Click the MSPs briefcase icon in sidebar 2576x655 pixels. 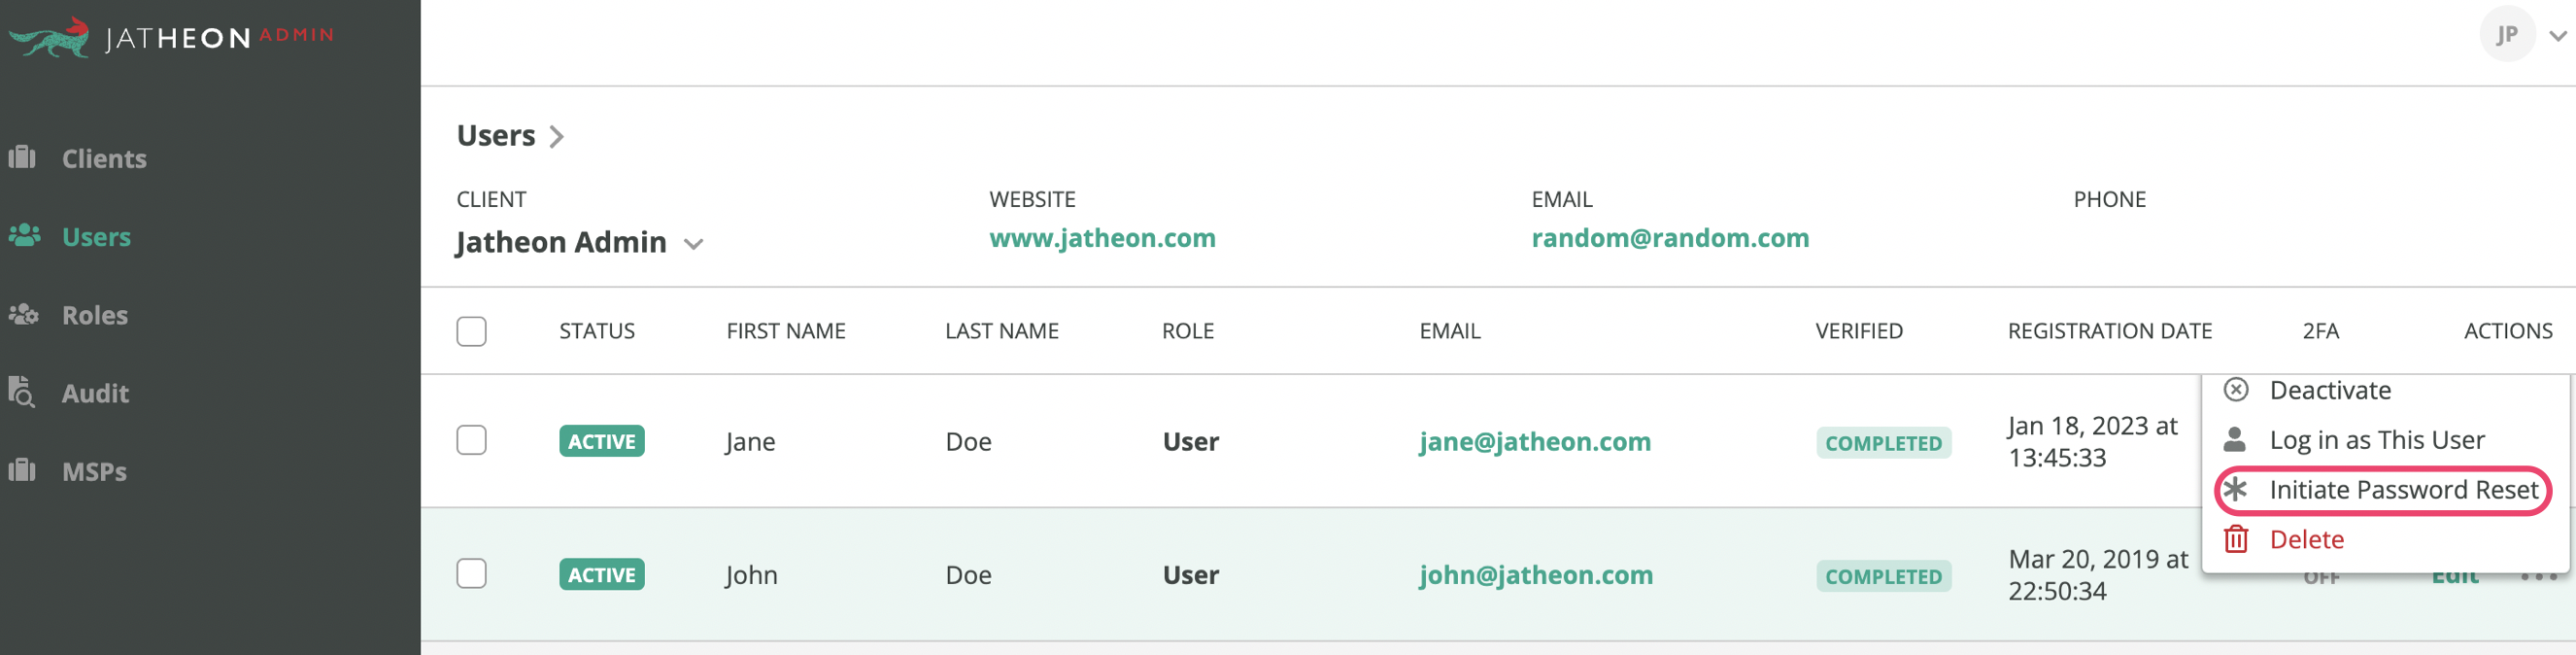point(22,470)
